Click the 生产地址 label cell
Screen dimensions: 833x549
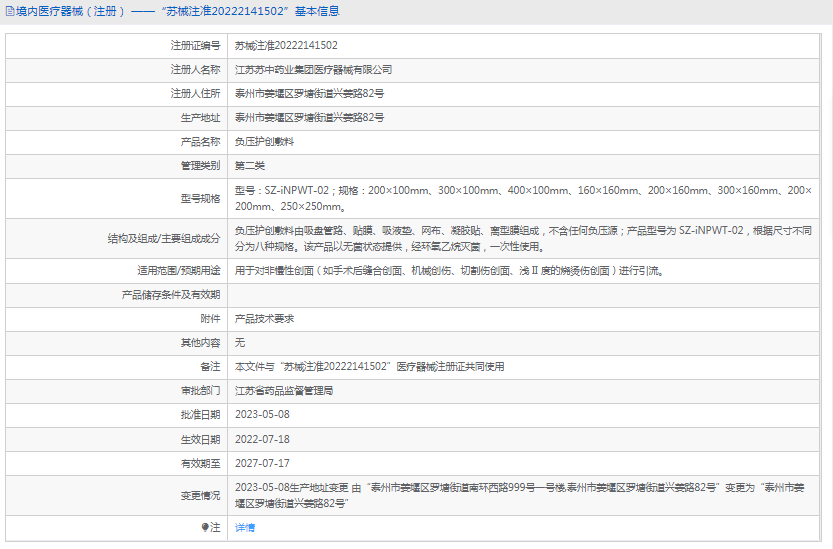click(x=116, y=118)
